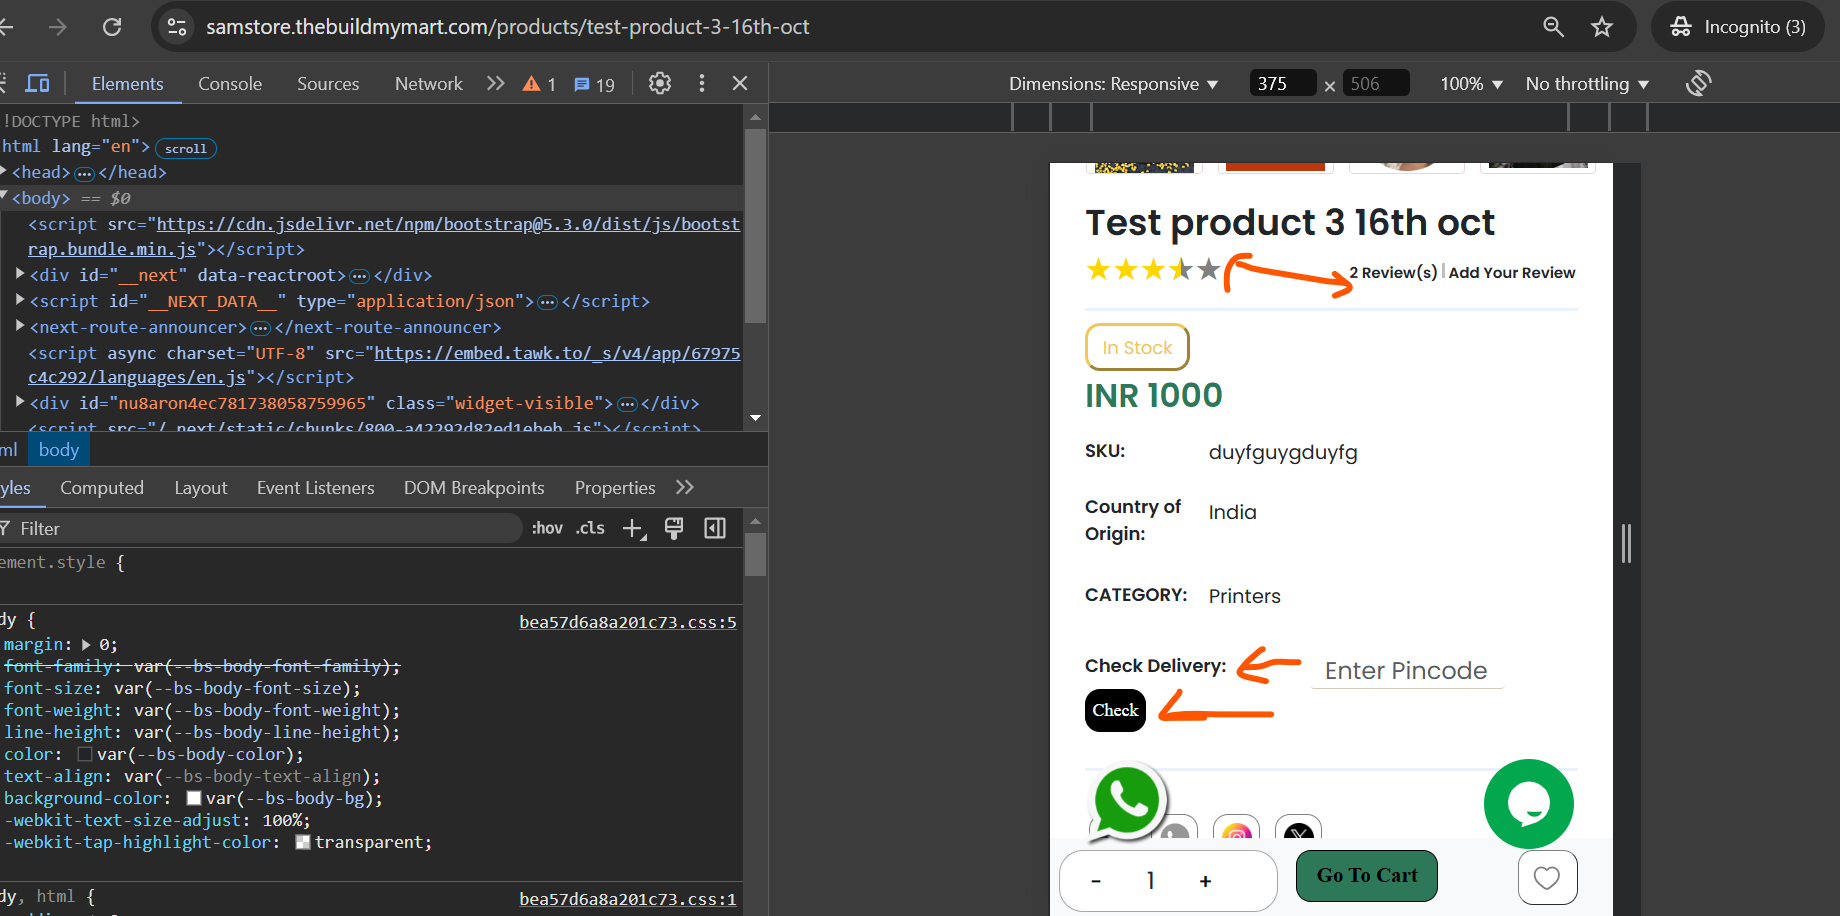Show more style pane tabs chevron

pyautogui.click(x=685, y=487)
